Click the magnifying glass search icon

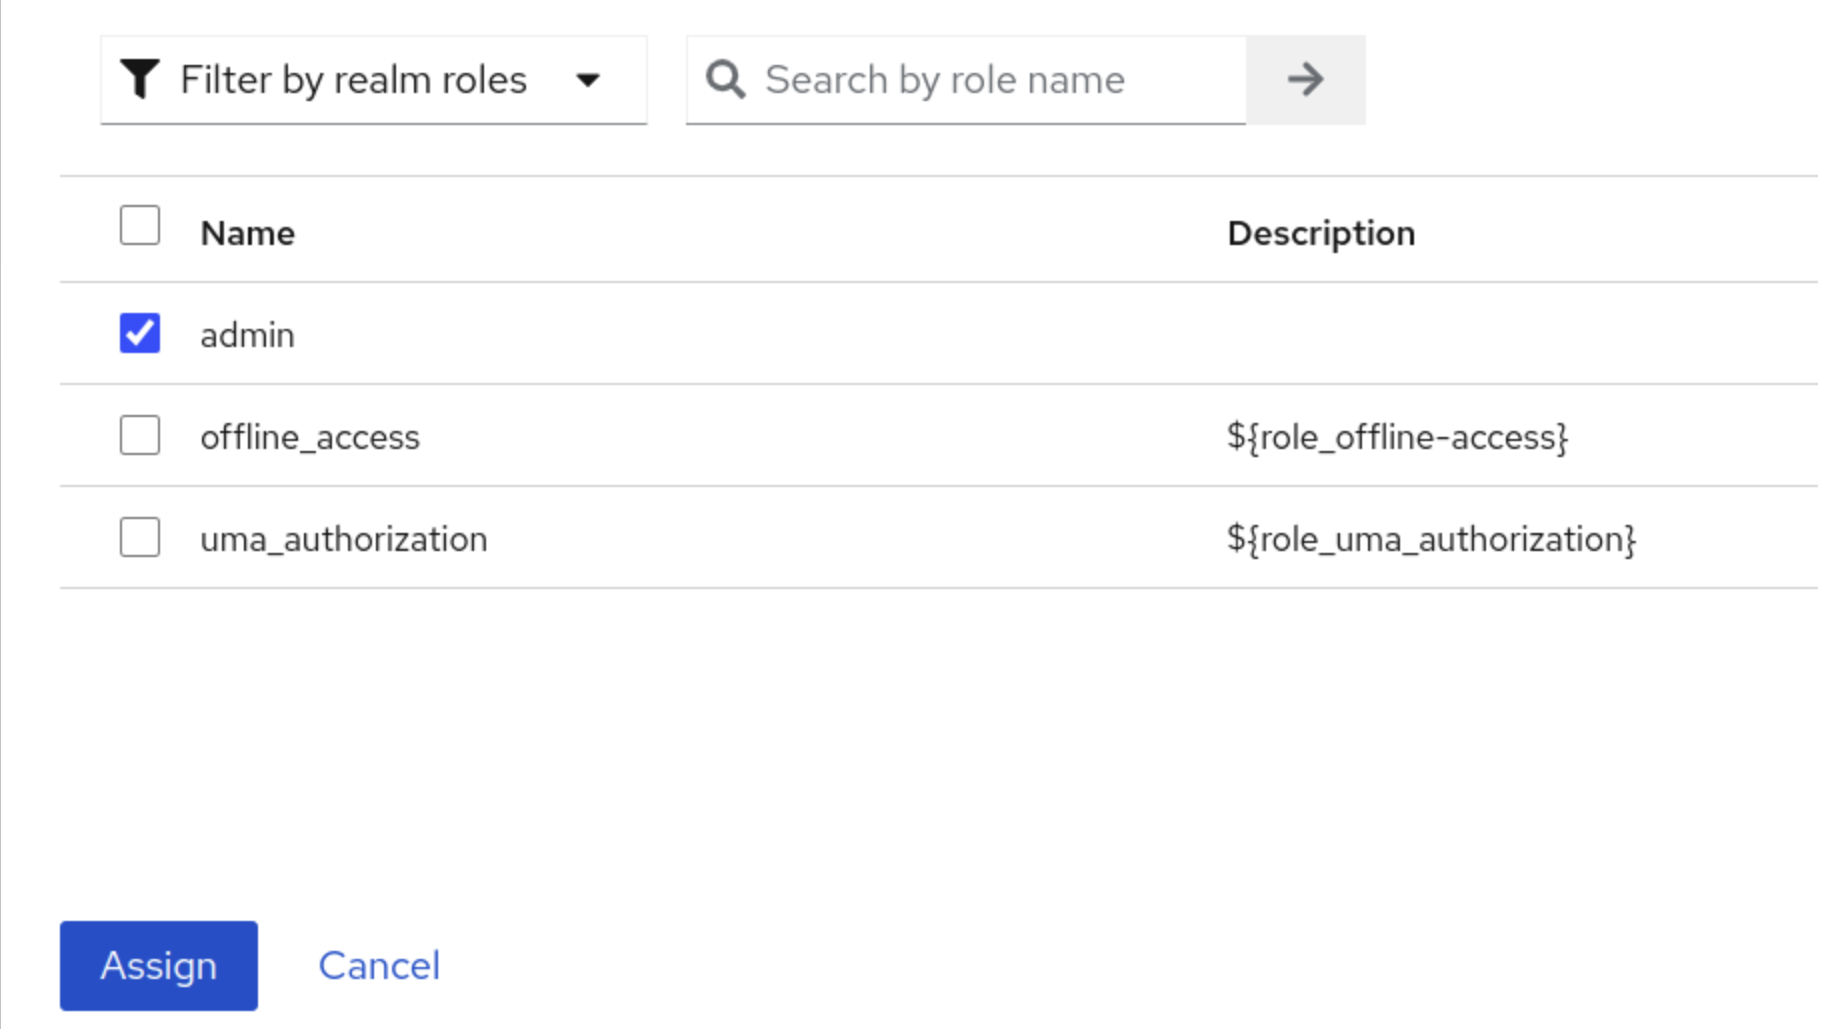tap(725, 80)
